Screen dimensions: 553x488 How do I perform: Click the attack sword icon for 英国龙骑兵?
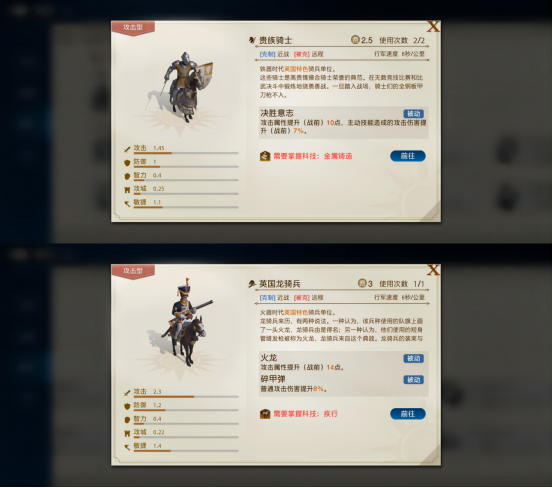(x=127, y=393)
